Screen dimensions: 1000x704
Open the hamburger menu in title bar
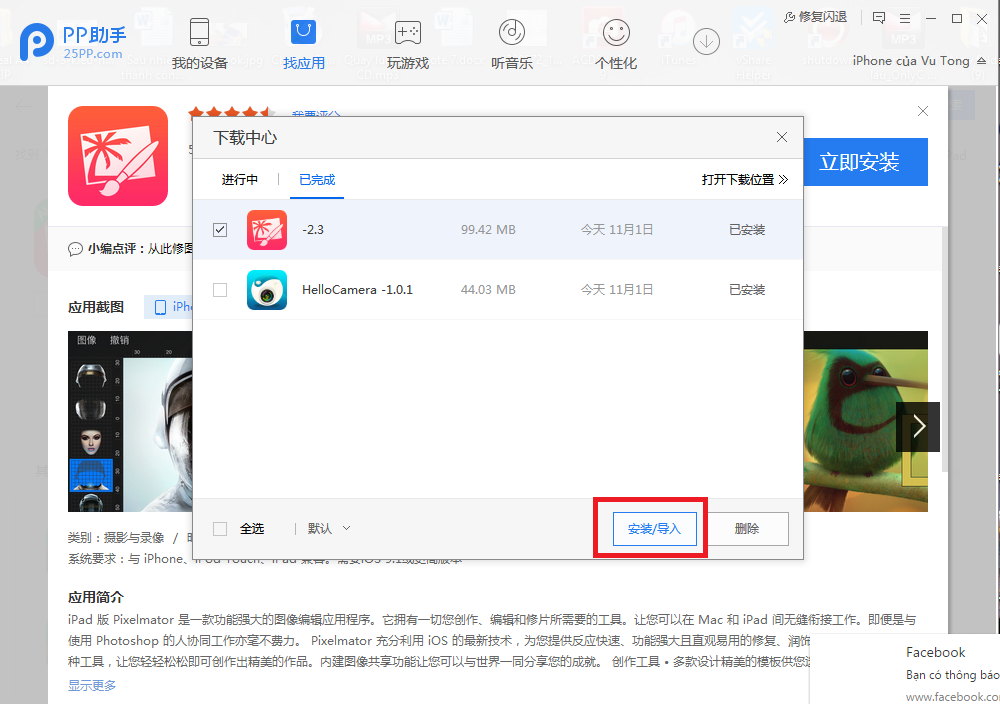coord(904,18)
